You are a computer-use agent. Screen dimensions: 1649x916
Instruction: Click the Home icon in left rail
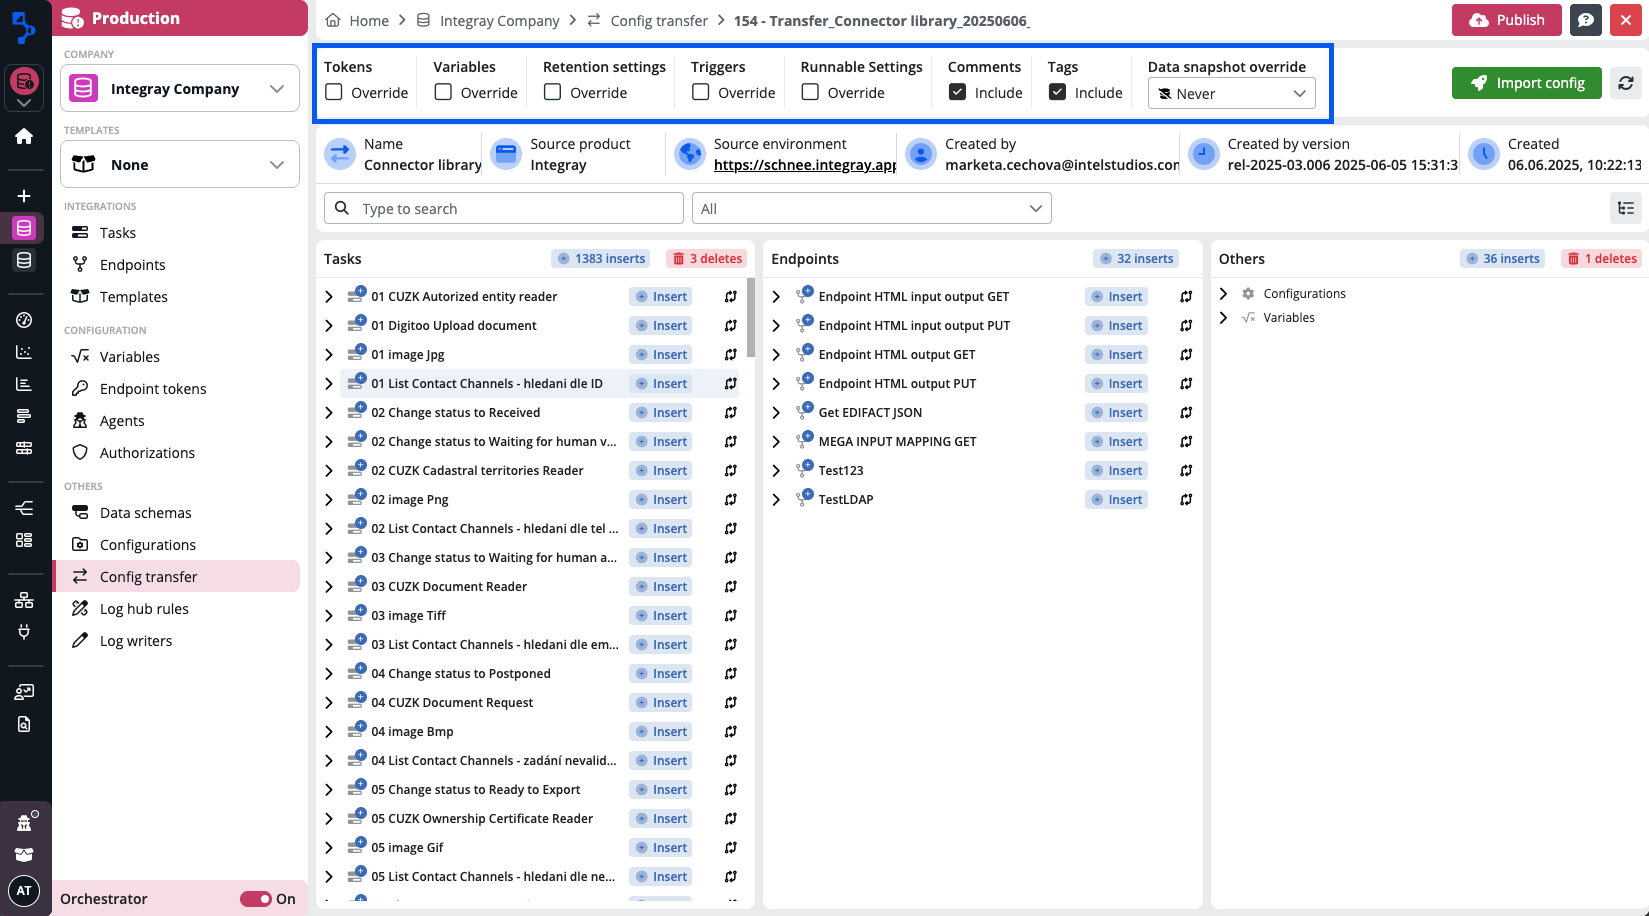coord(24,136)
